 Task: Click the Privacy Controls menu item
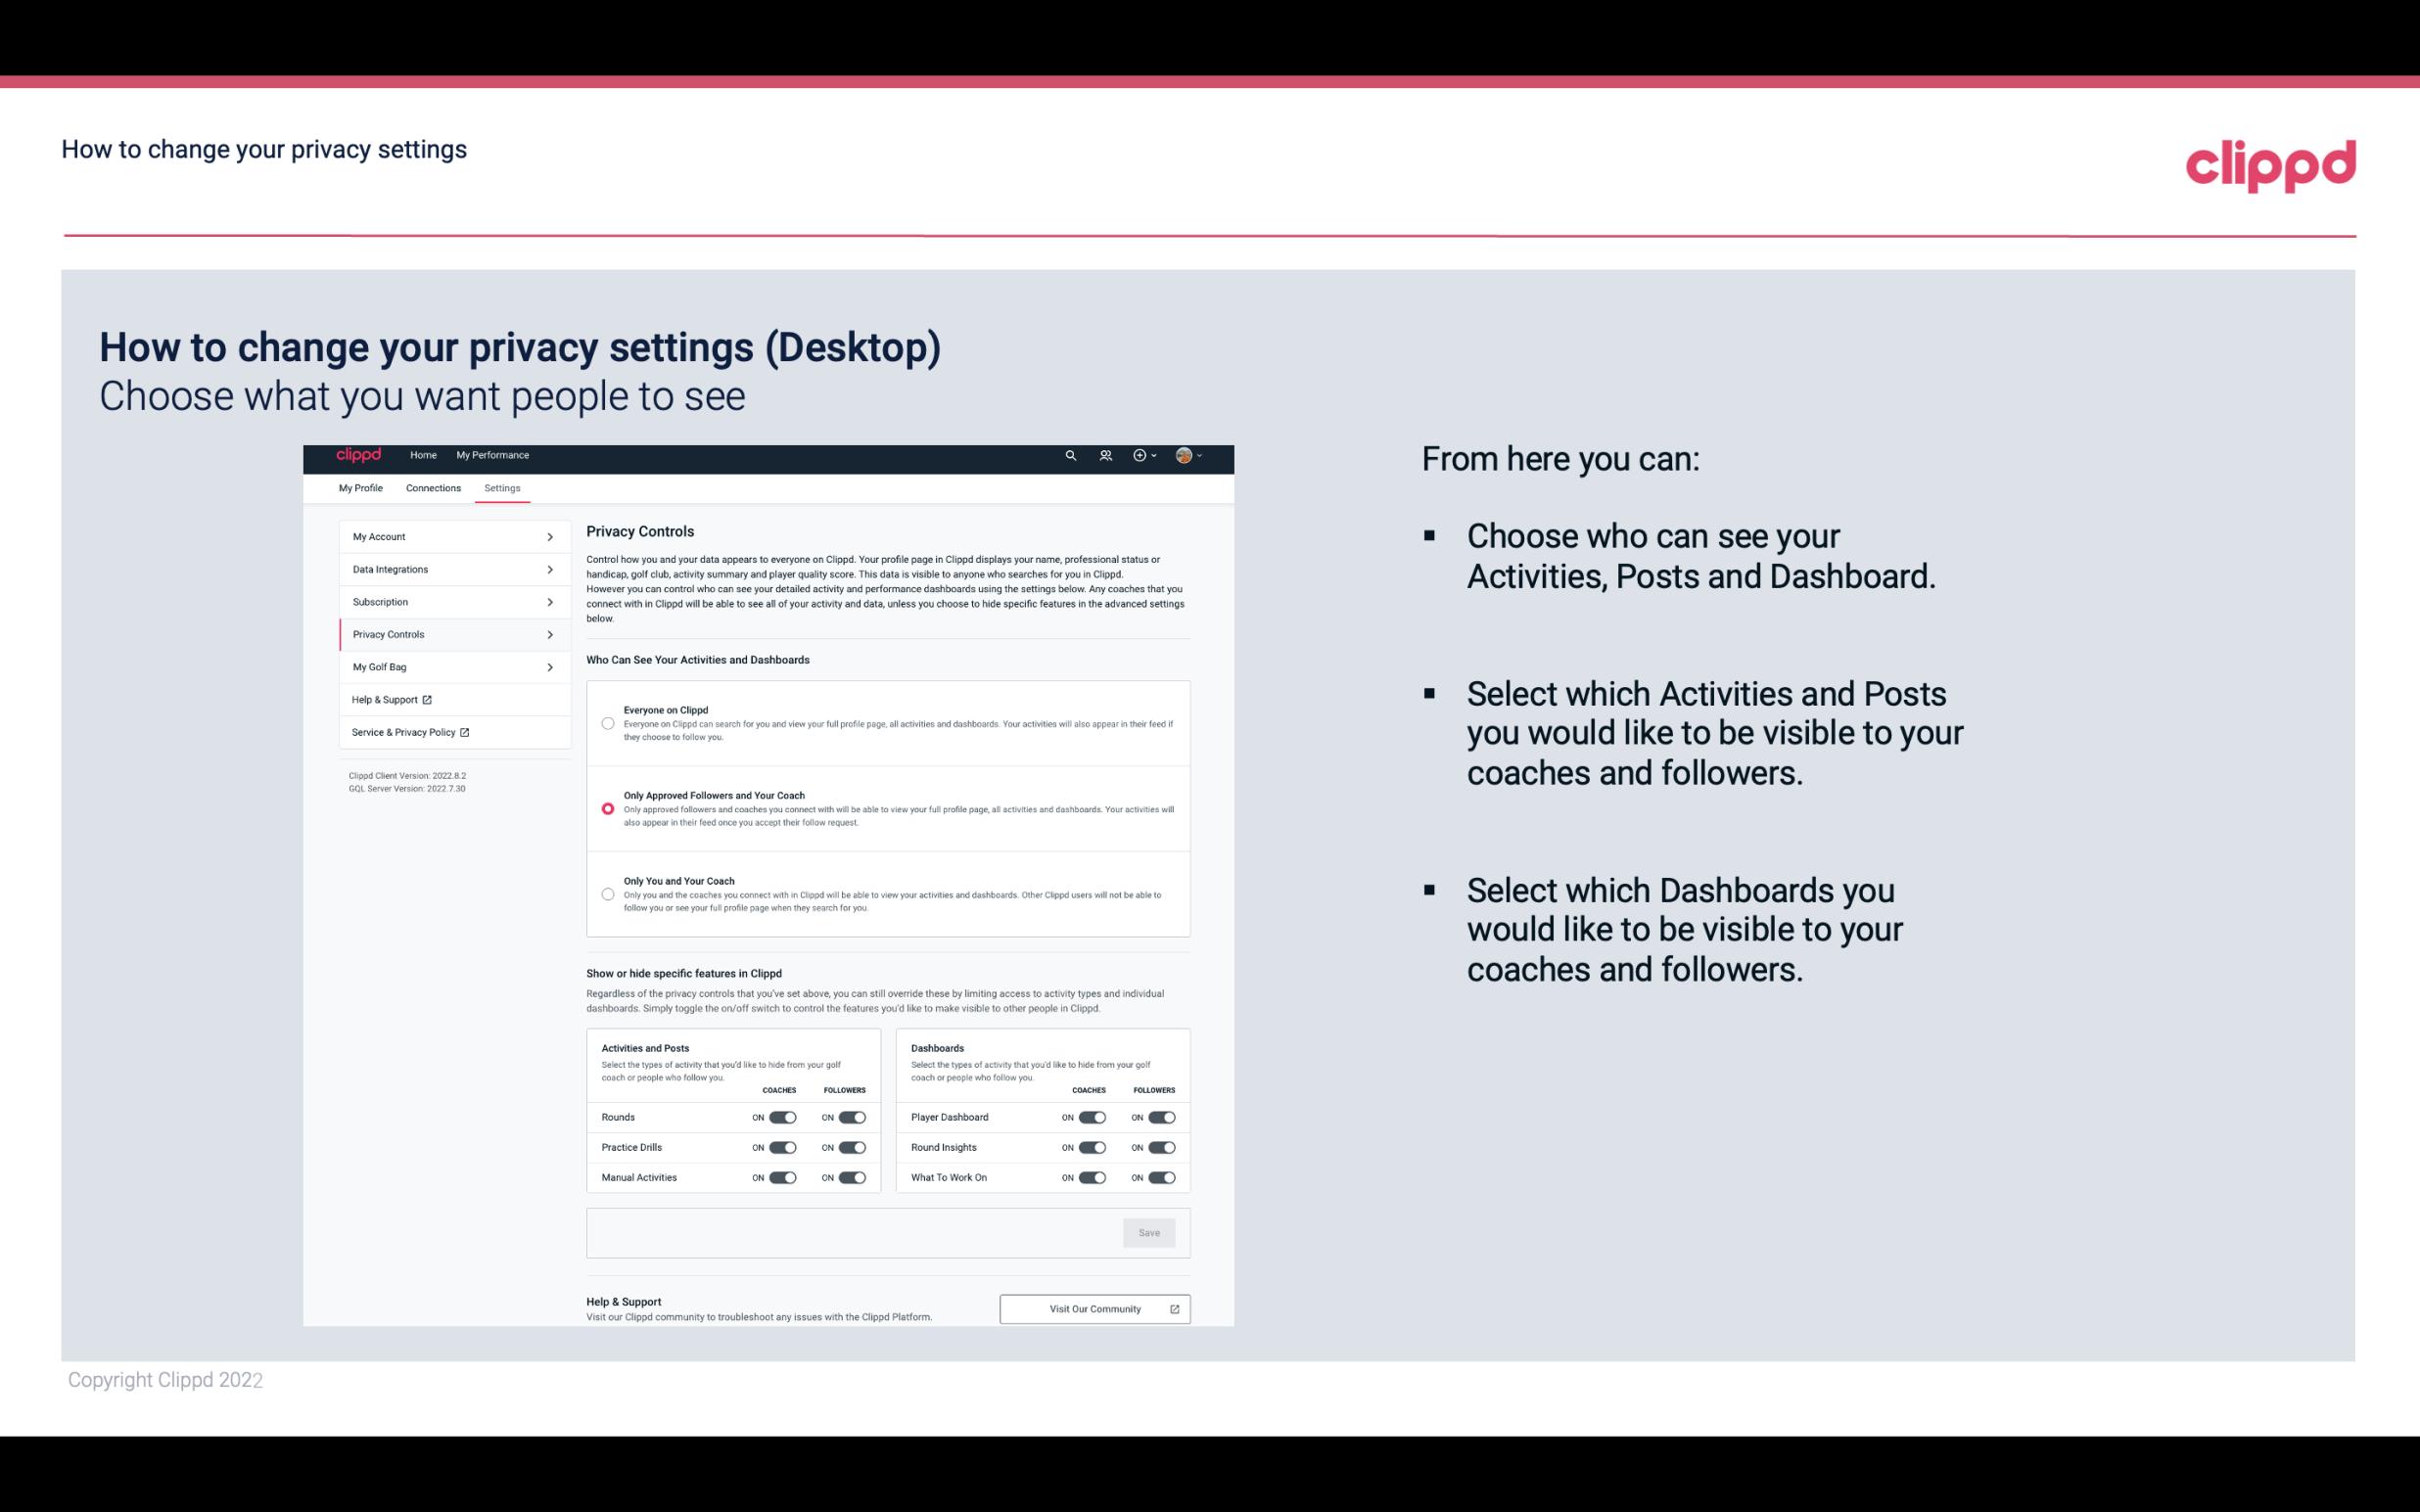[446, 634]
